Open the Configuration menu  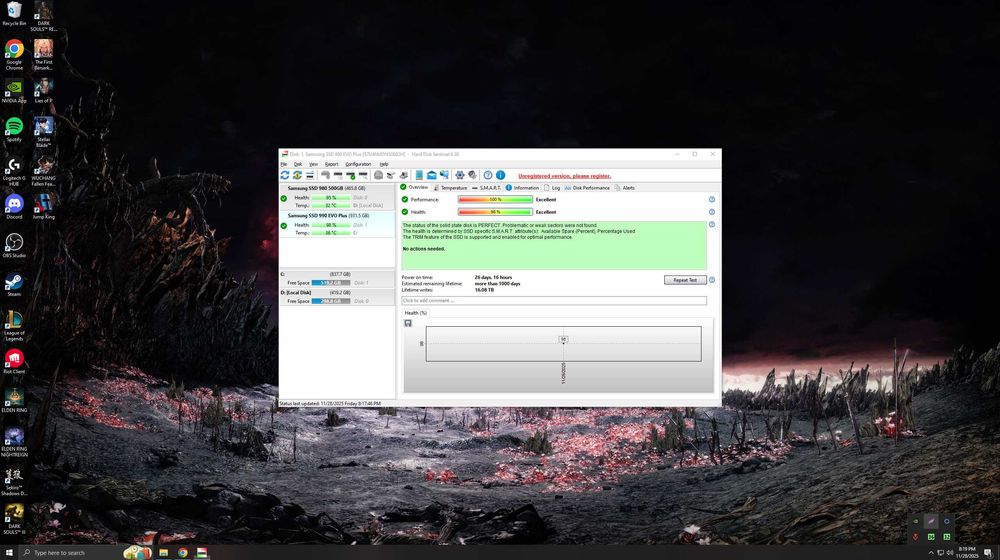pyautogui.click(x=358, y=164)
